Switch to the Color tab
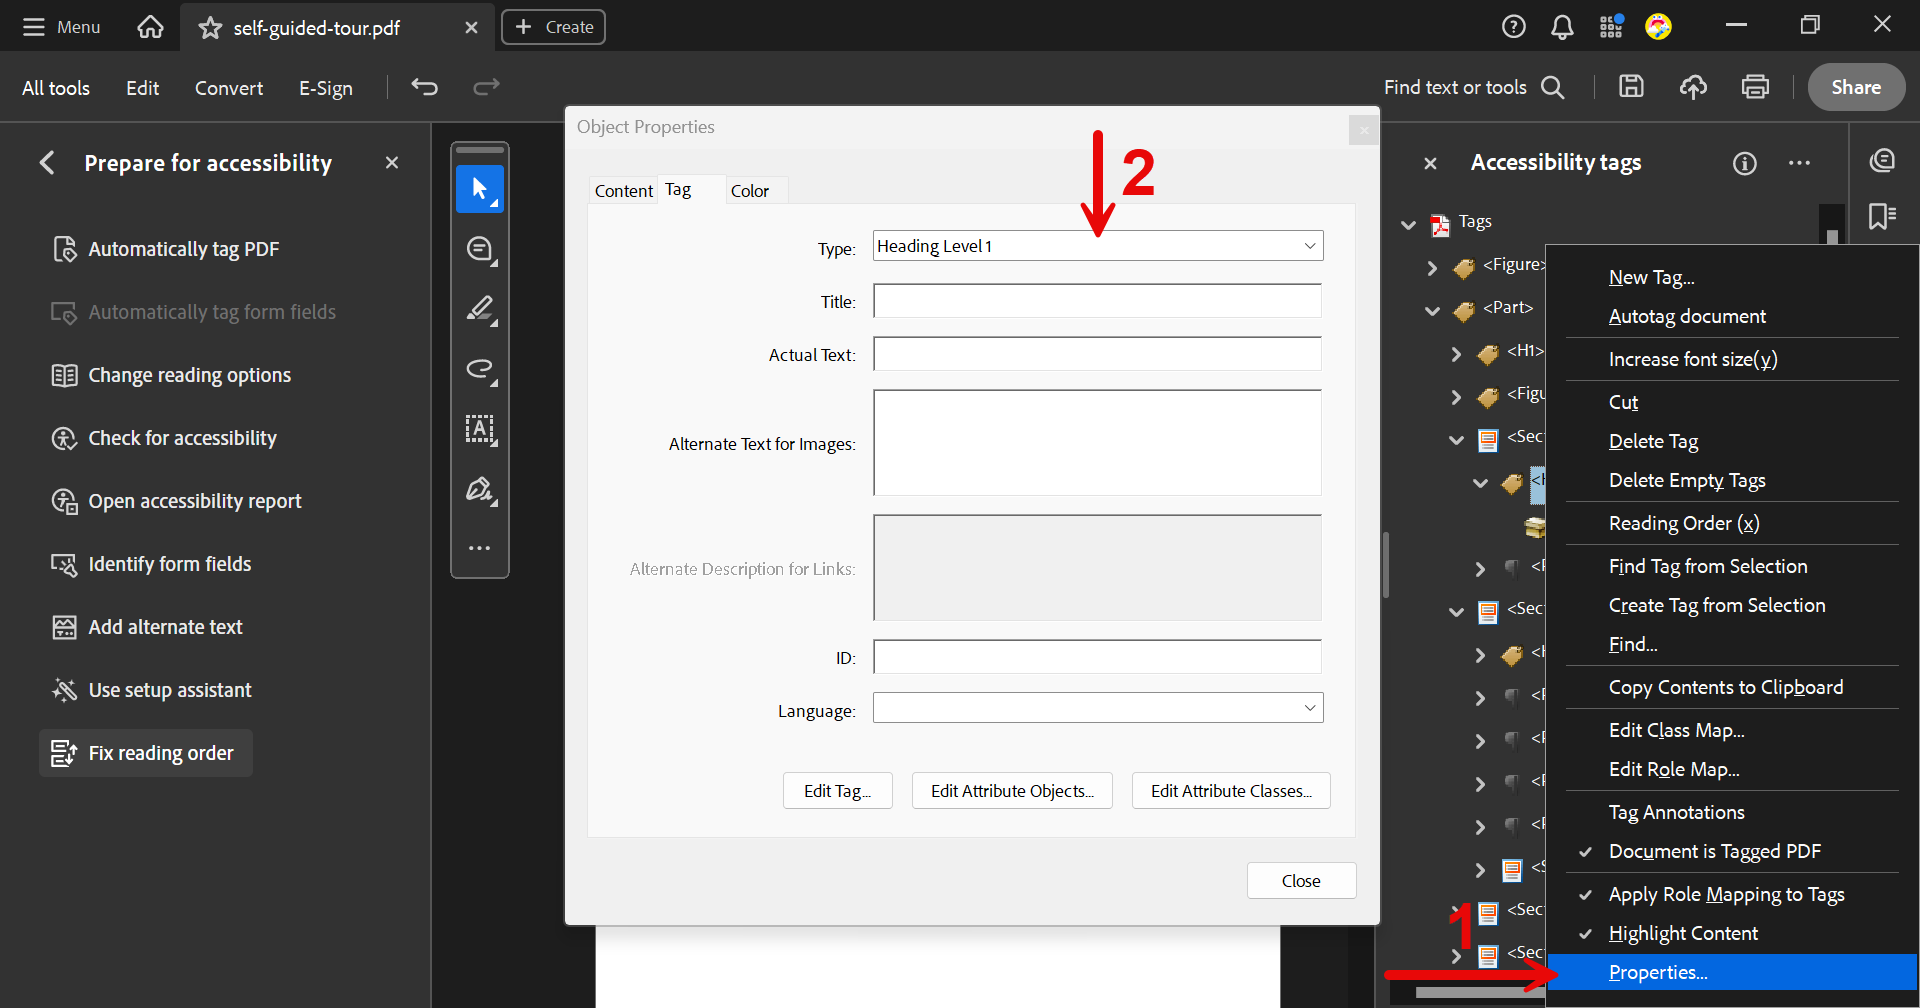This screenshot has height=1008, width=1920. [x=749, y=191]
